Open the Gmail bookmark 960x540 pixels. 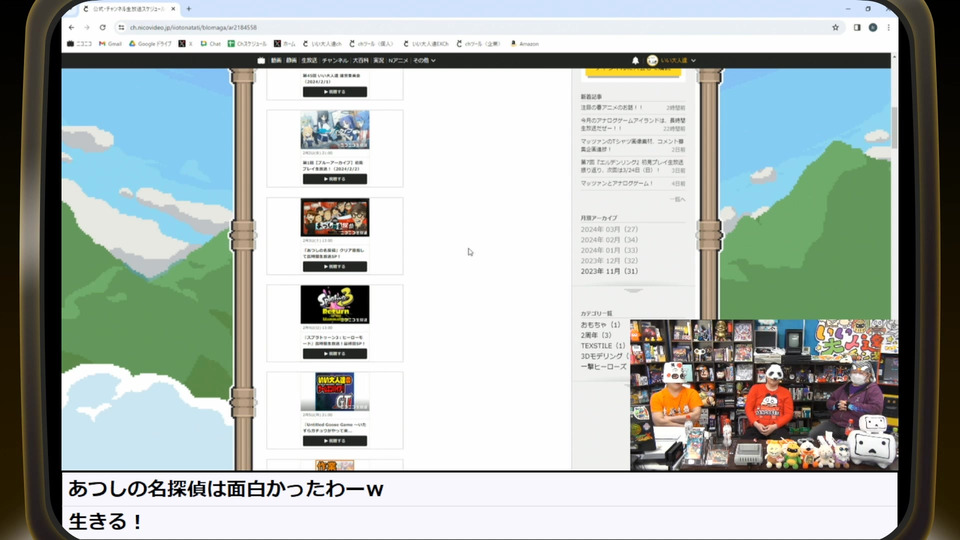[x=110, y=44]
